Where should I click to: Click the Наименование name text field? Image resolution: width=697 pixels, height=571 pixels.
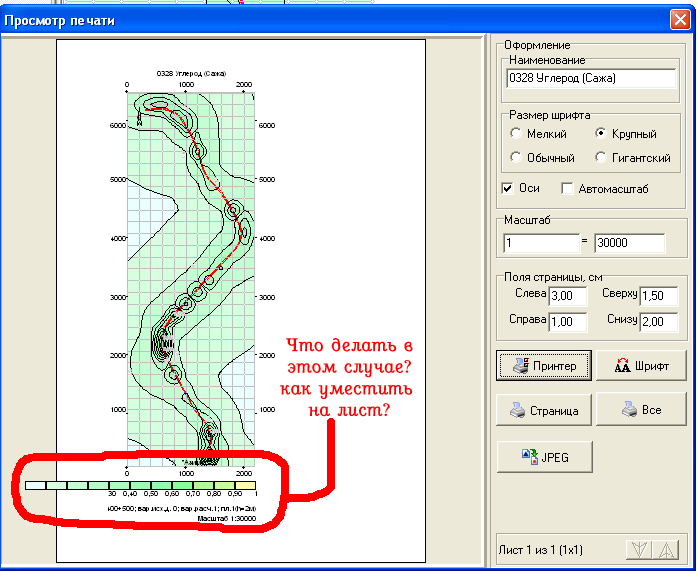pos(591,78)
